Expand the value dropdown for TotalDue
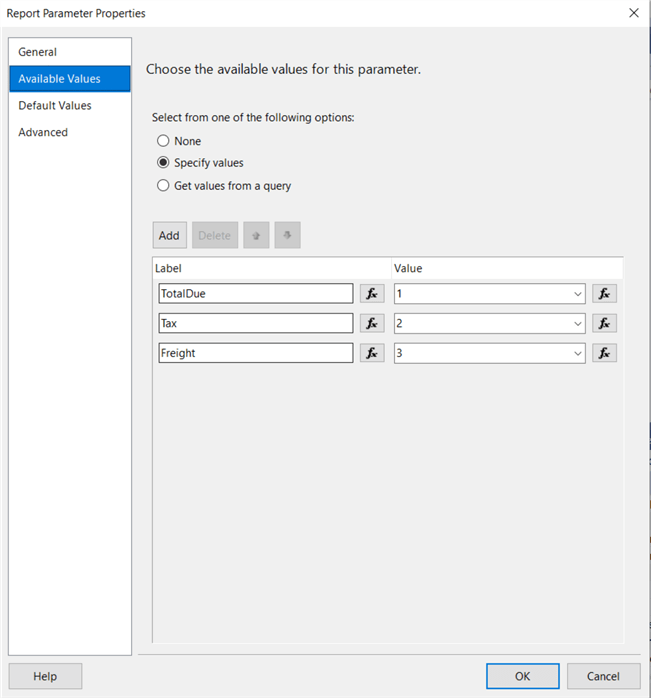 click(x=577, y=294)
